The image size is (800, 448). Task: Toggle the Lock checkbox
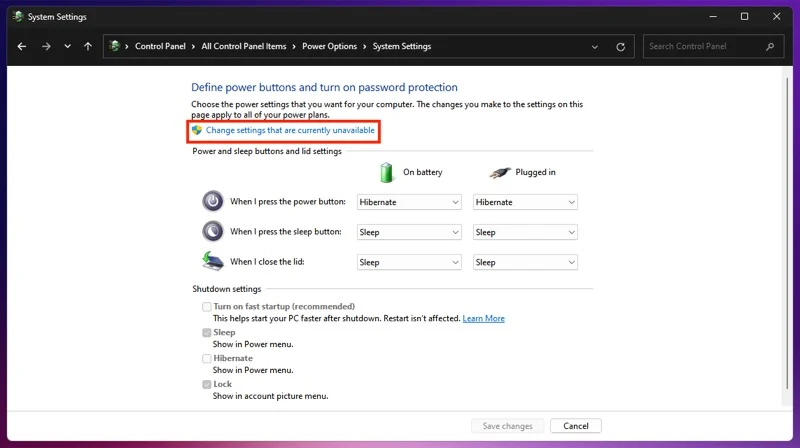(207, 384)
